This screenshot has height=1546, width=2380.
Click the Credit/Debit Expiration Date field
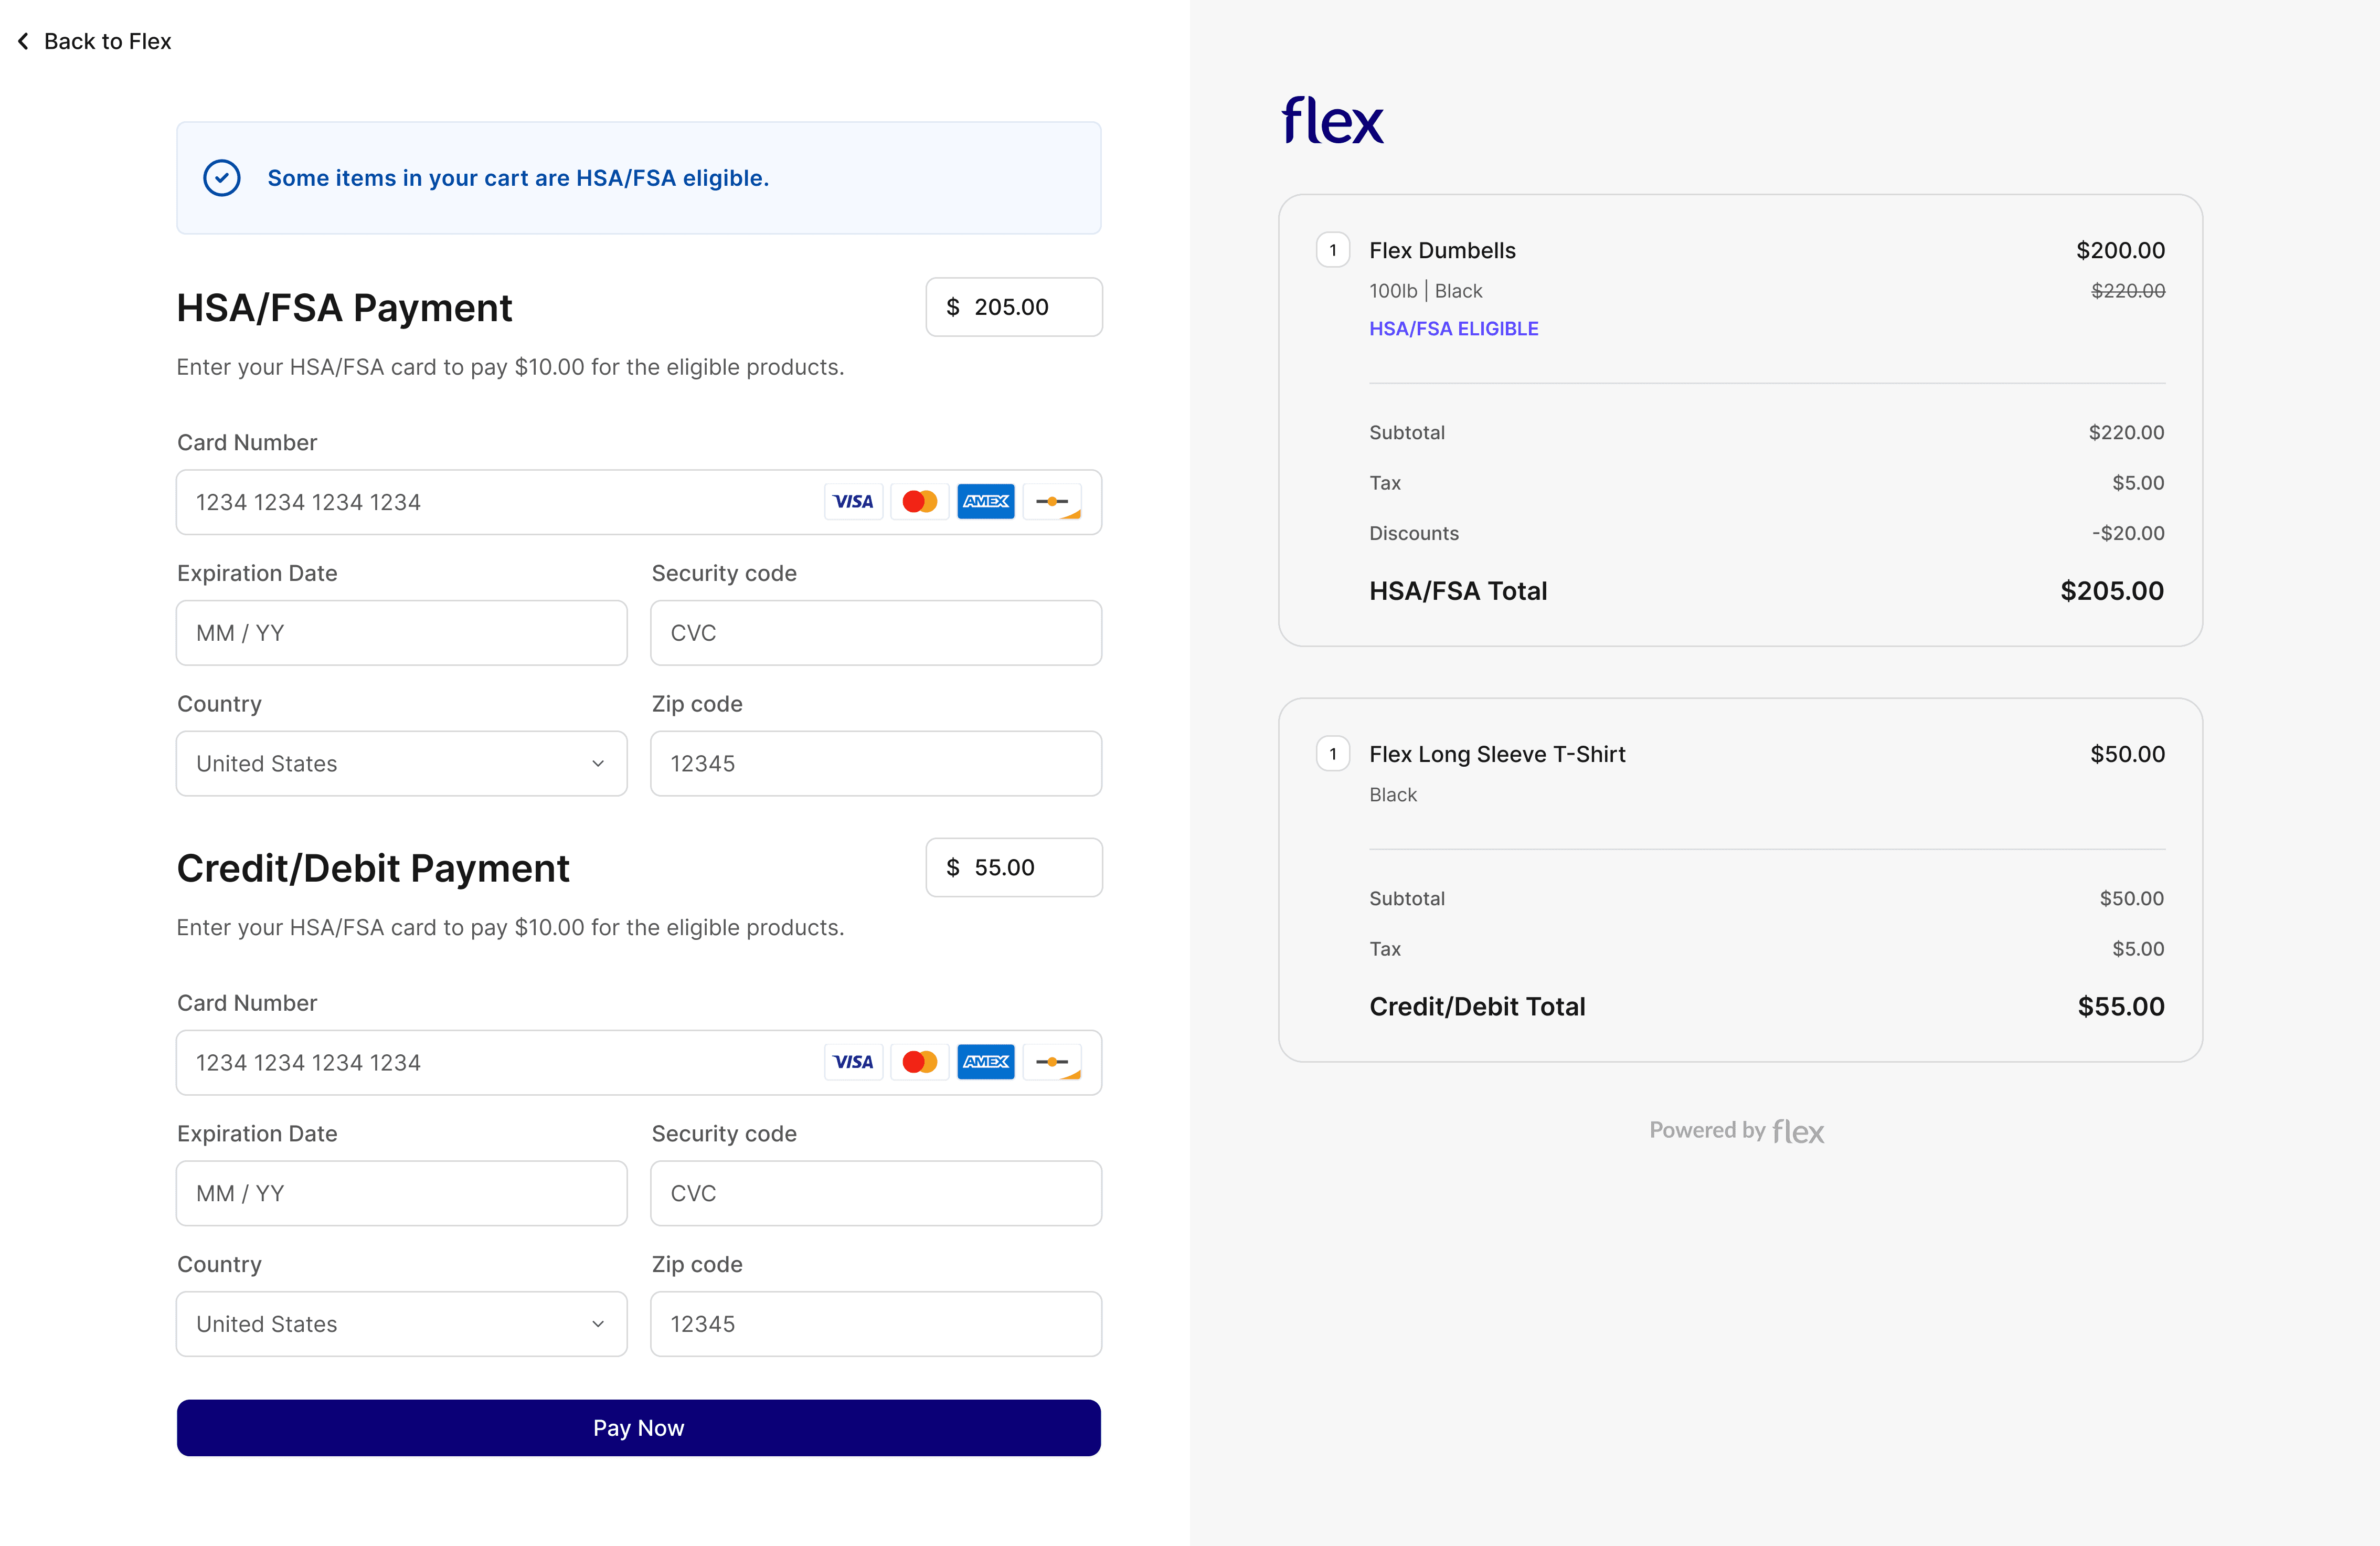tap(401, 1193)
